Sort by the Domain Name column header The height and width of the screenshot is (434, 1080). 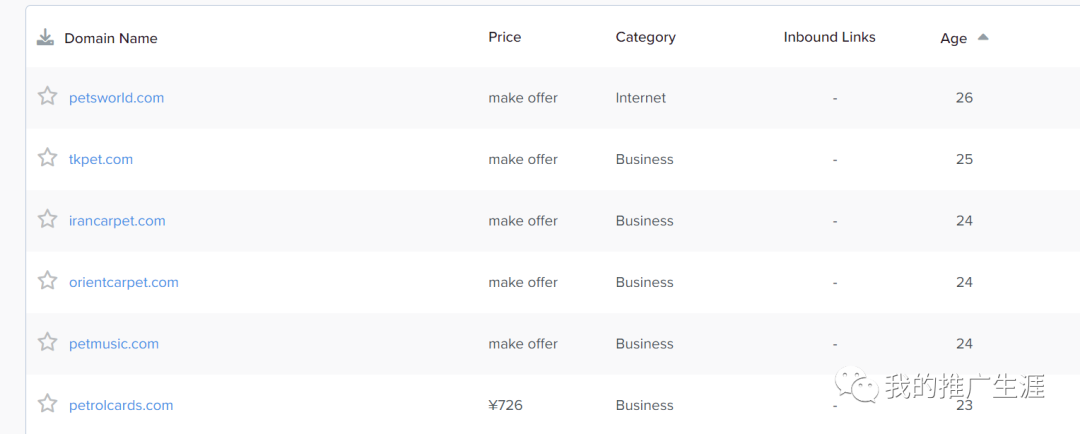(x=111, y=39)
